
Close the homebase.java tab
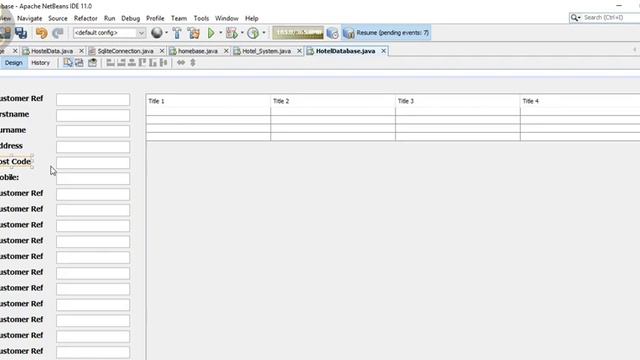[x=226, y=51]
